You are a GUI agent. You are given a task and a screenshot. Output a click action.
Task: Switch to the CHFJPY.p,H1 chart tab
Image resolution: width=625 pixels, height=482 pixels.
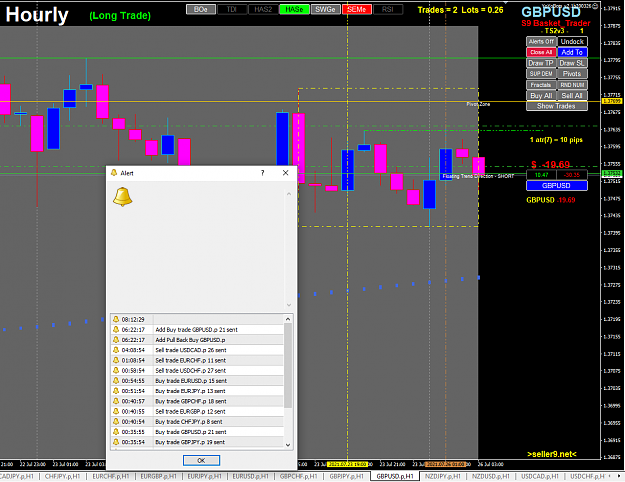(62, 476)
